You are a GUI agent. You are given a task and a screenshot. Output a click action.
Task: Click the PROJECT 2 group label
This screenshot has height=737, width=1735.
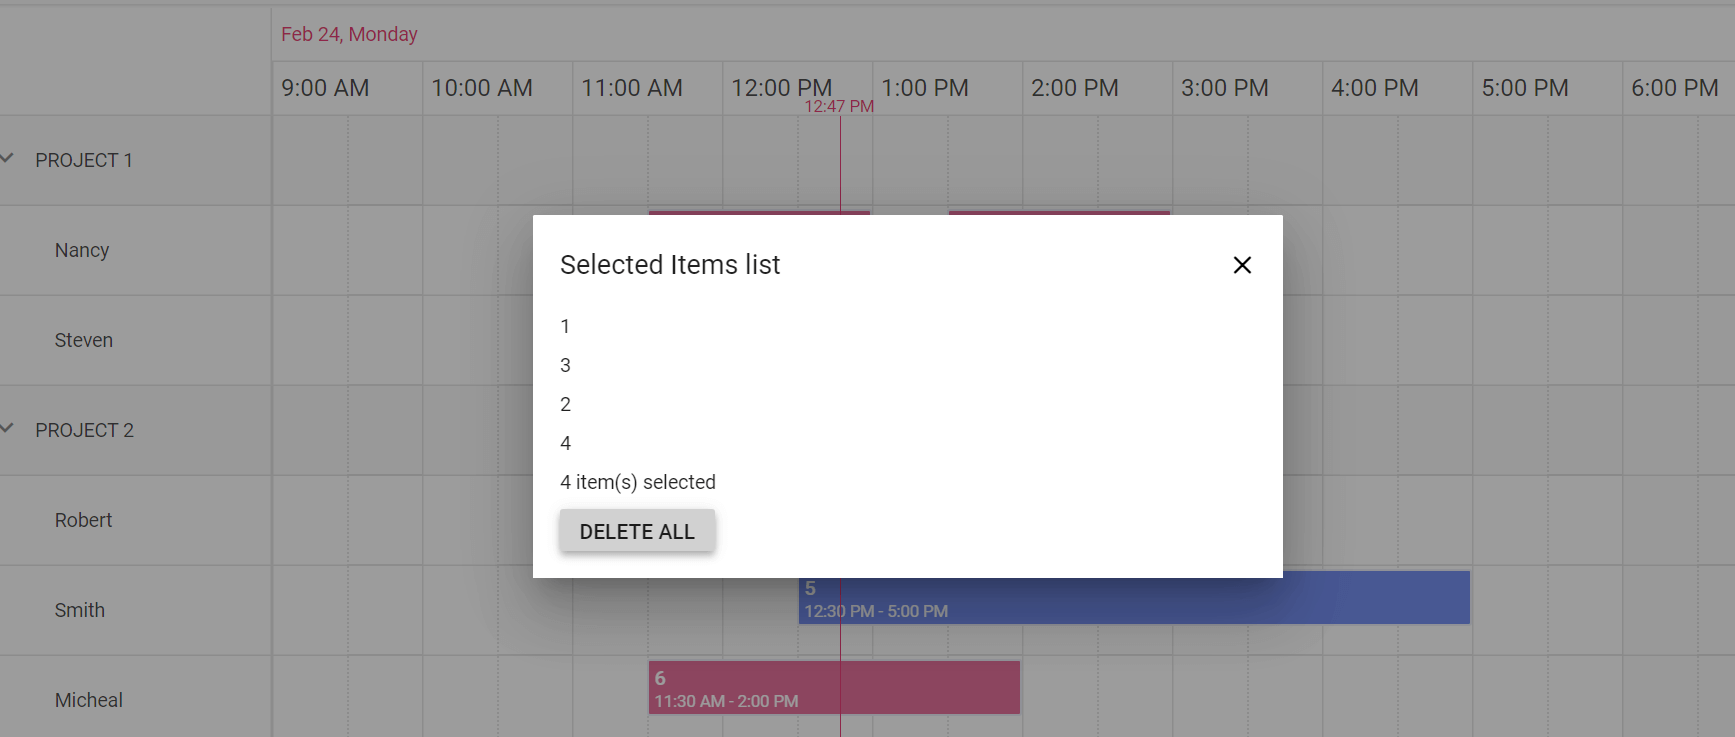(x=84, y=430)
